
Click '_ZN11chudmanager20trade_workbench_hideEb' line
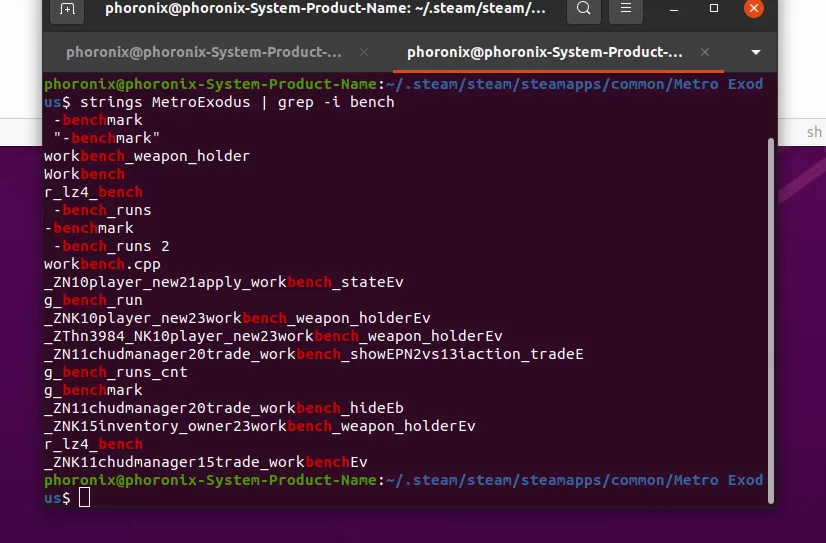(x=223, y=408)
